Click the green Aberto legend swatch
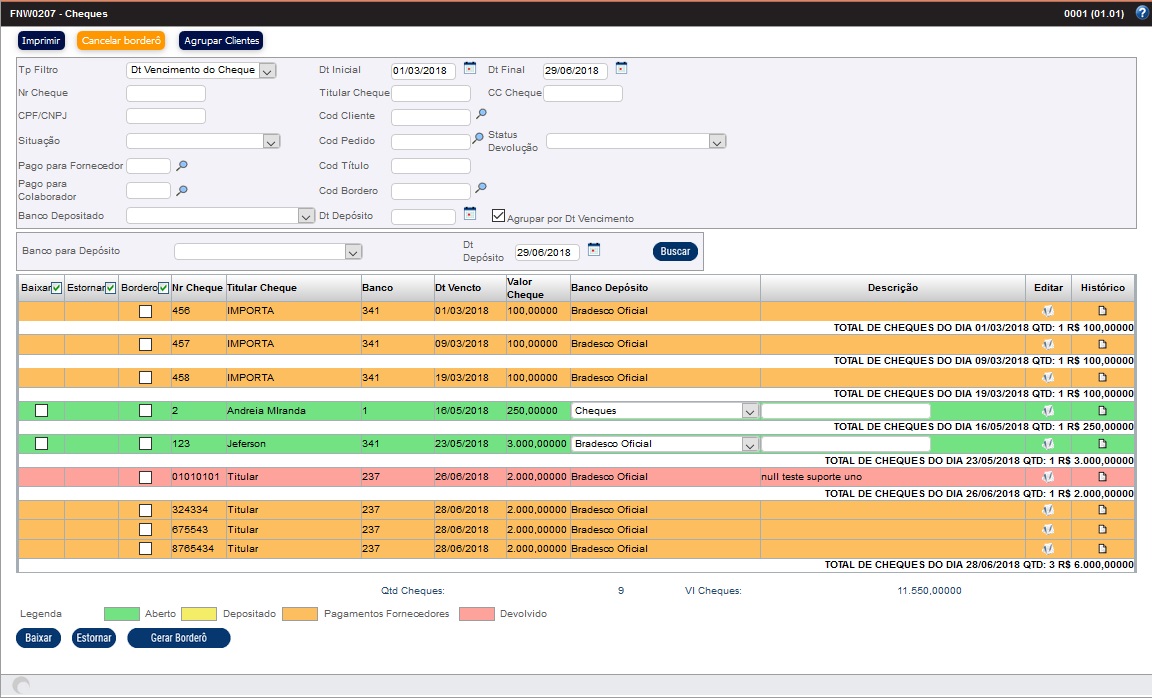This screenshot has height=698, width=1152. point(123,613)
